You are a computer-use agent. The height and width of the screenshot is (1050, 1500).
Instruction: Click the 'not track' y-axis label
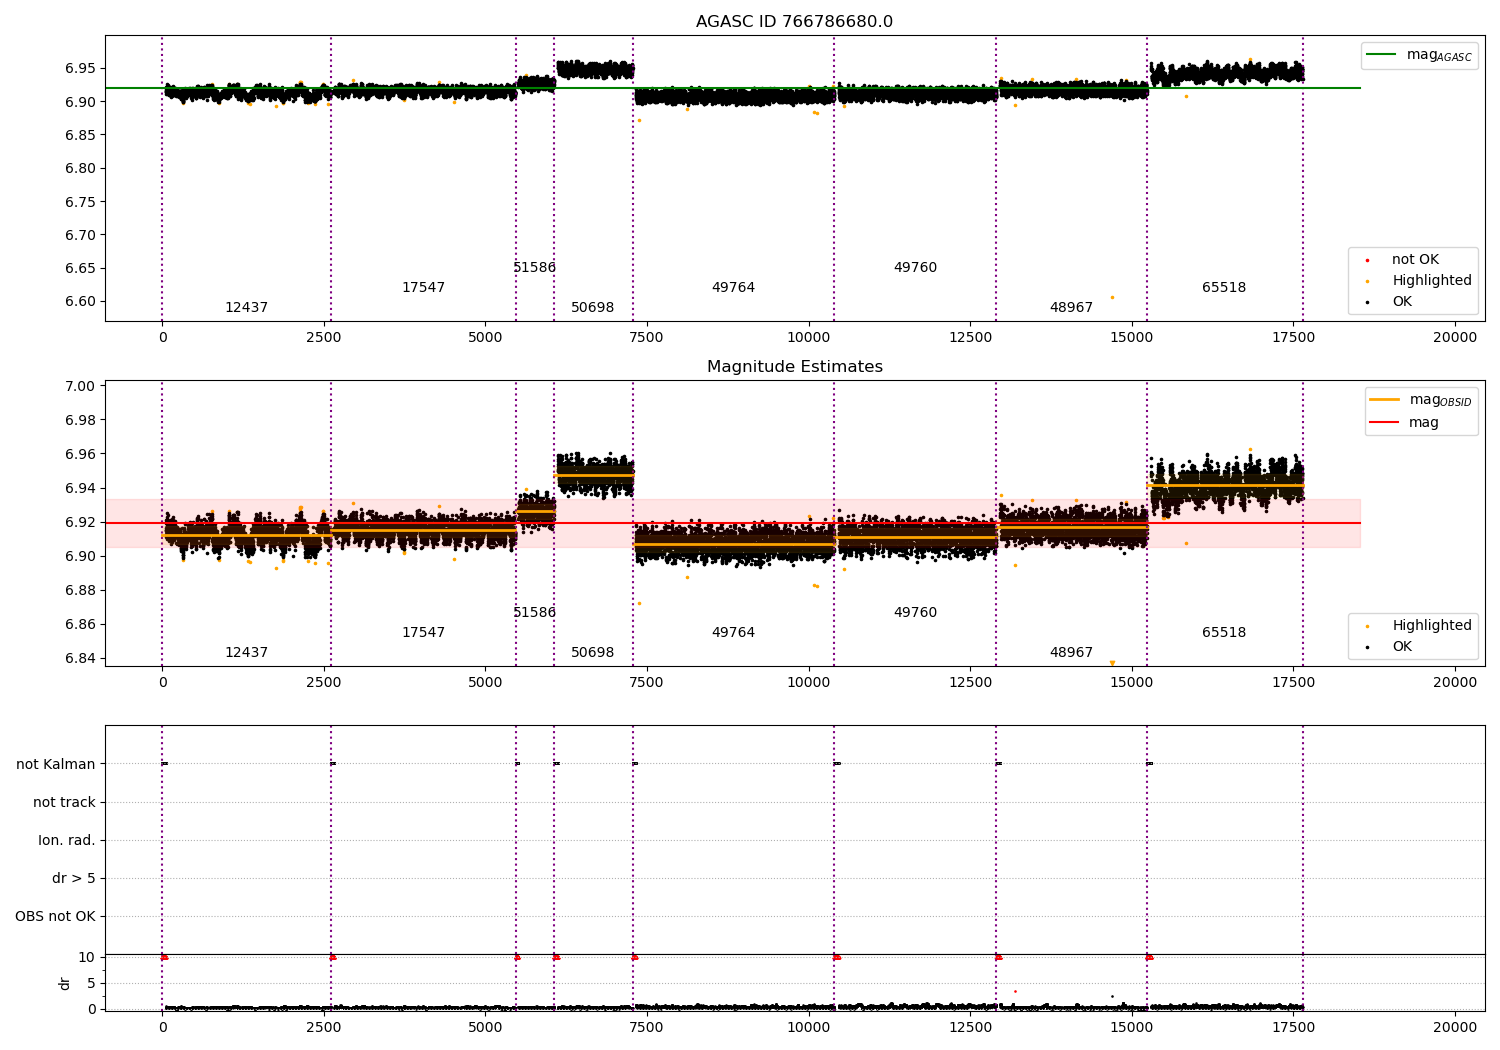click(64, 803)
